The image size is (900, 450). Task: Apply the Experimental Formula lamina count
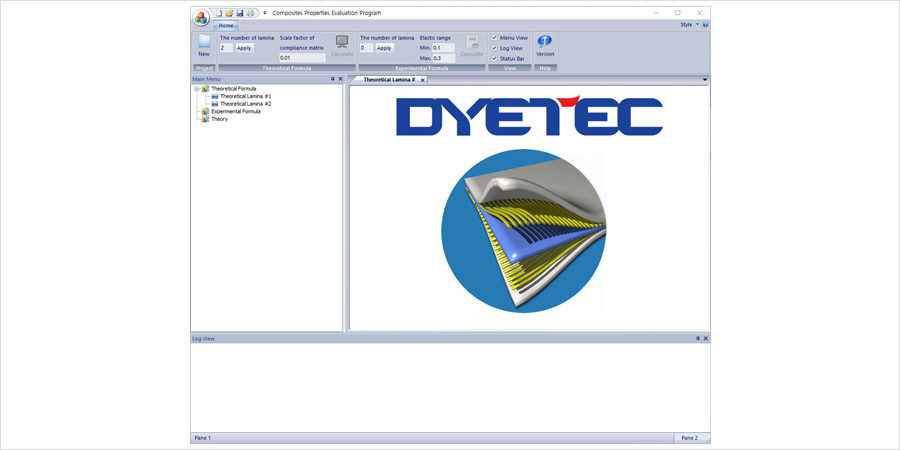click(x=384, y=48)
